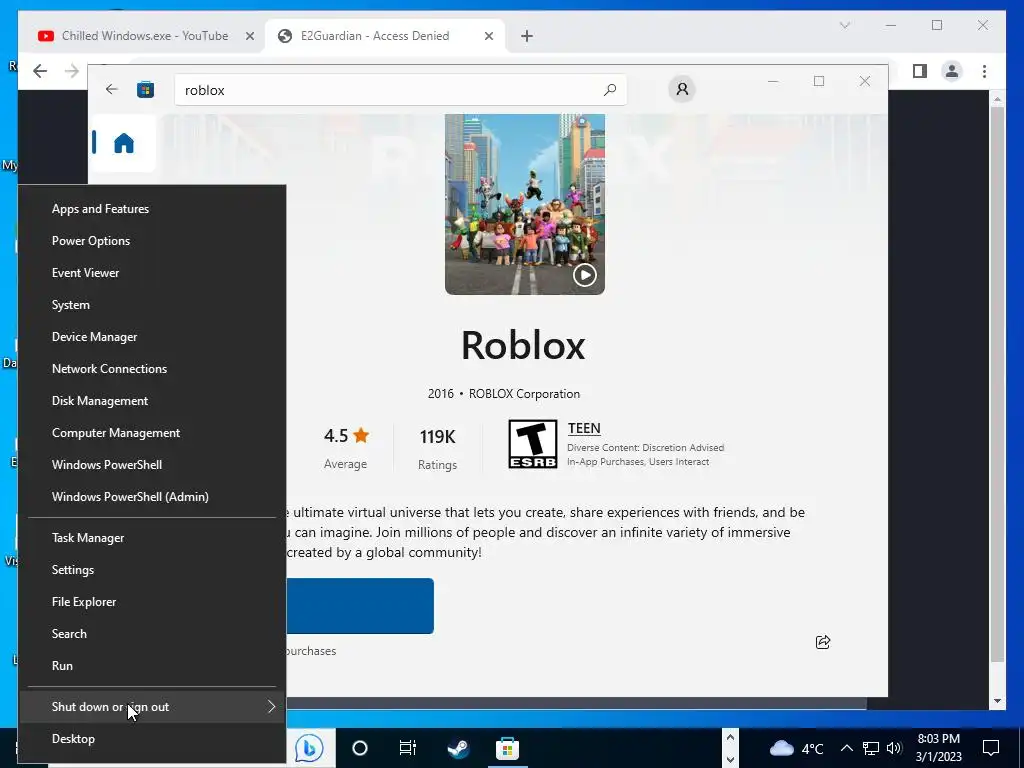This screenshot has height=768, width=1024.
Task: Switch to Chilled Windows.exe YouTube tab
Action: tap(144, 36)
